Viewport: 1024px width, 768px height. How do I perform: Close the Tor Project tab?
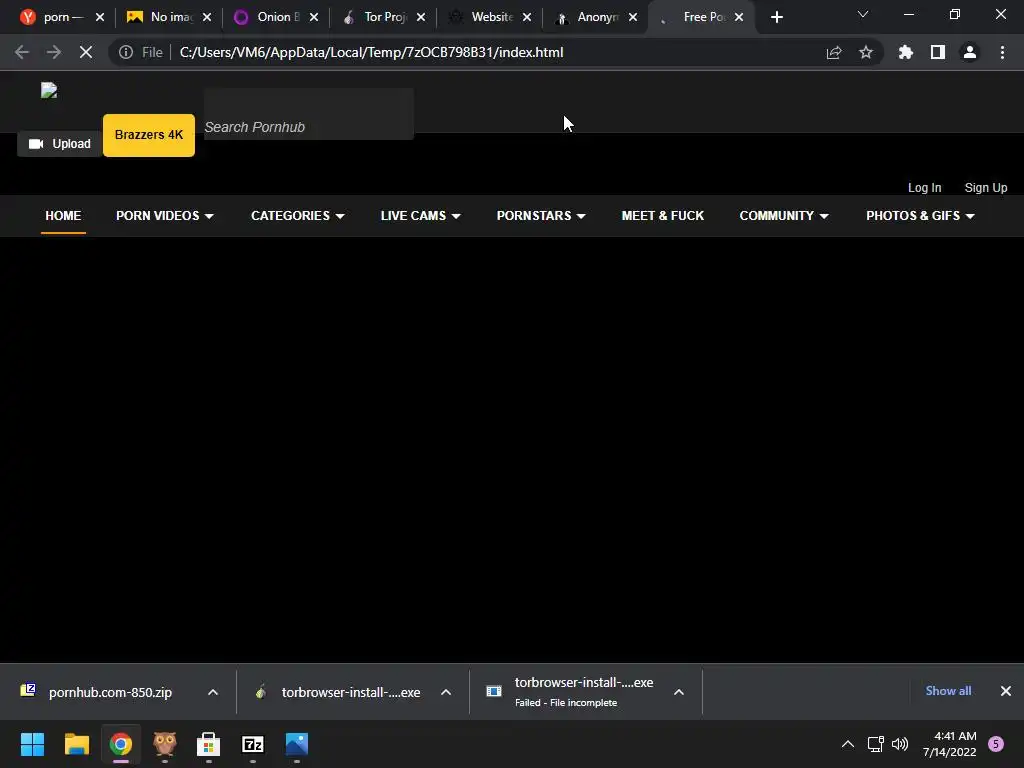coord(421,17)
